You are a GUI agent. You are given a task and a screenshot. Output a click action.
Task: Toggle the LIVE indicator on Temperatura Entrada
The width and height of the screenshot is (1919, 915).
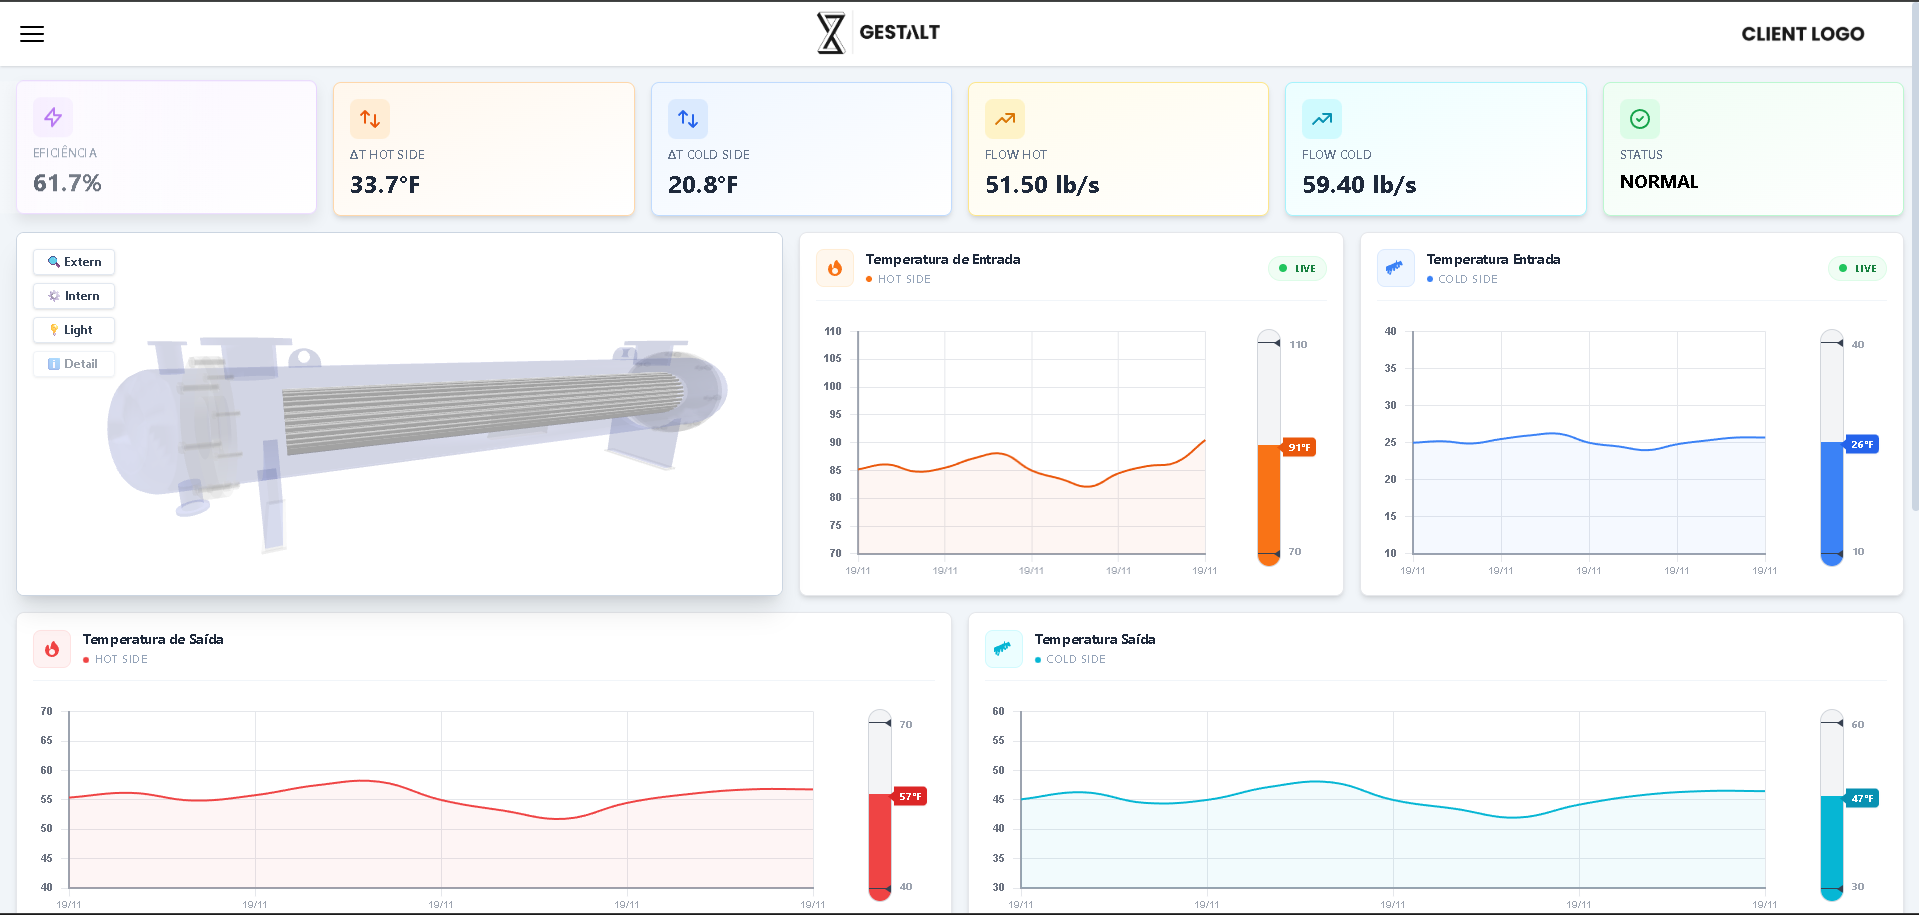1858,268
